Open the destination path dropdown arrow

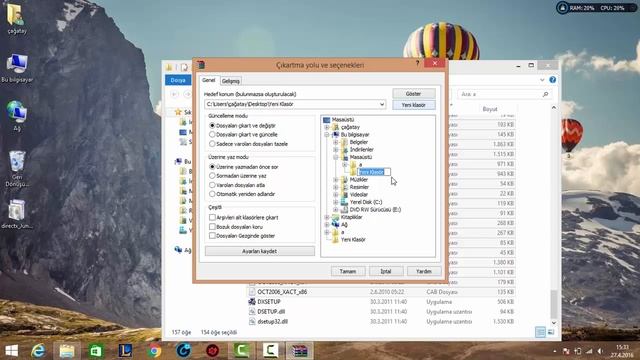click(x=382, y=104)
